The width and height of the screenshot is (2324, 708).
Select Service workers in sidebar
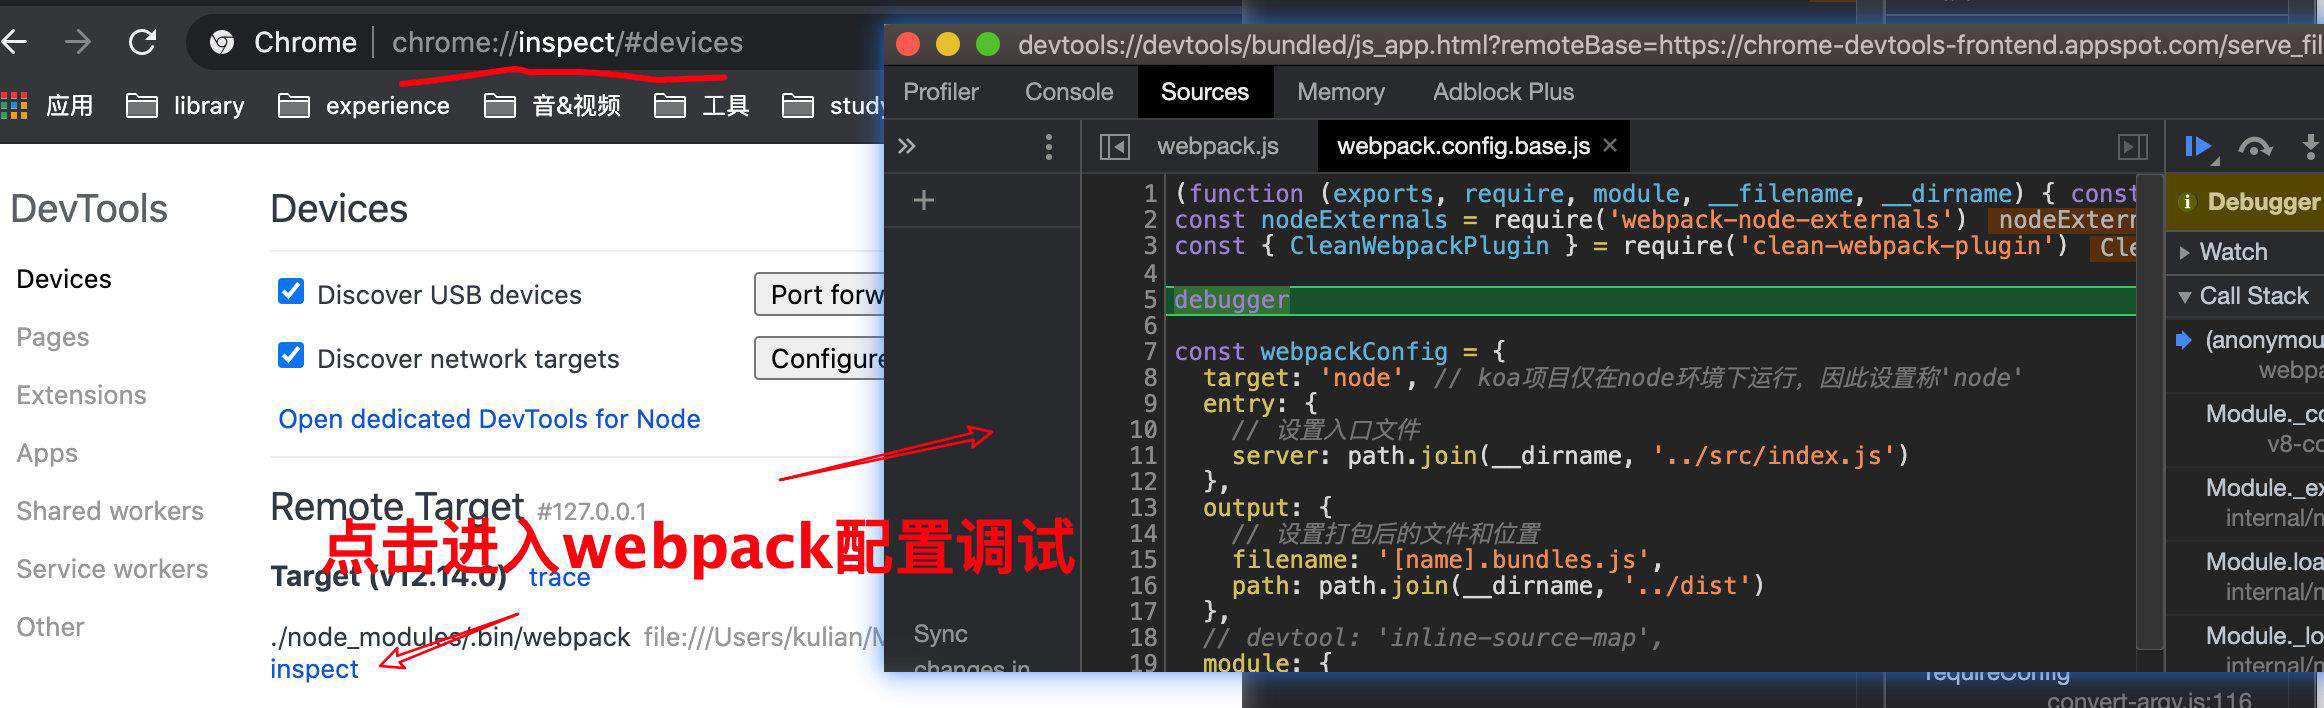tap(112, 569)
